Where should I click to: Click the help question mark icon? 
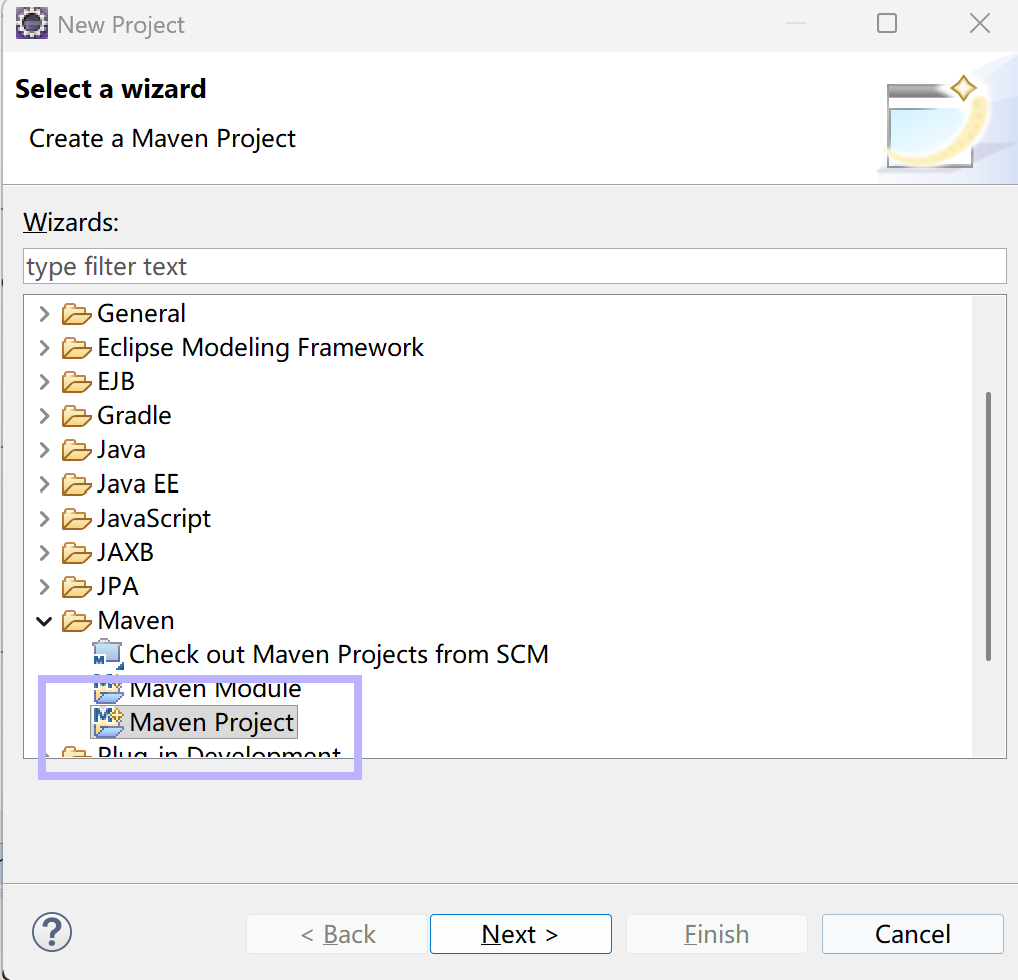click(x=52, y=933)
